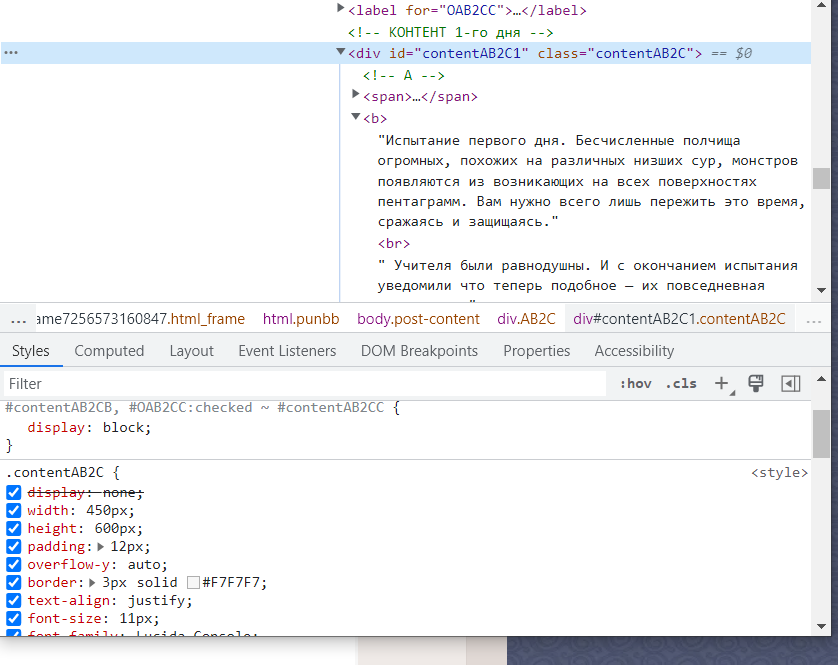838x665 pixels.
Task: Expand the padding shorthand property
Action: [101, 547]
